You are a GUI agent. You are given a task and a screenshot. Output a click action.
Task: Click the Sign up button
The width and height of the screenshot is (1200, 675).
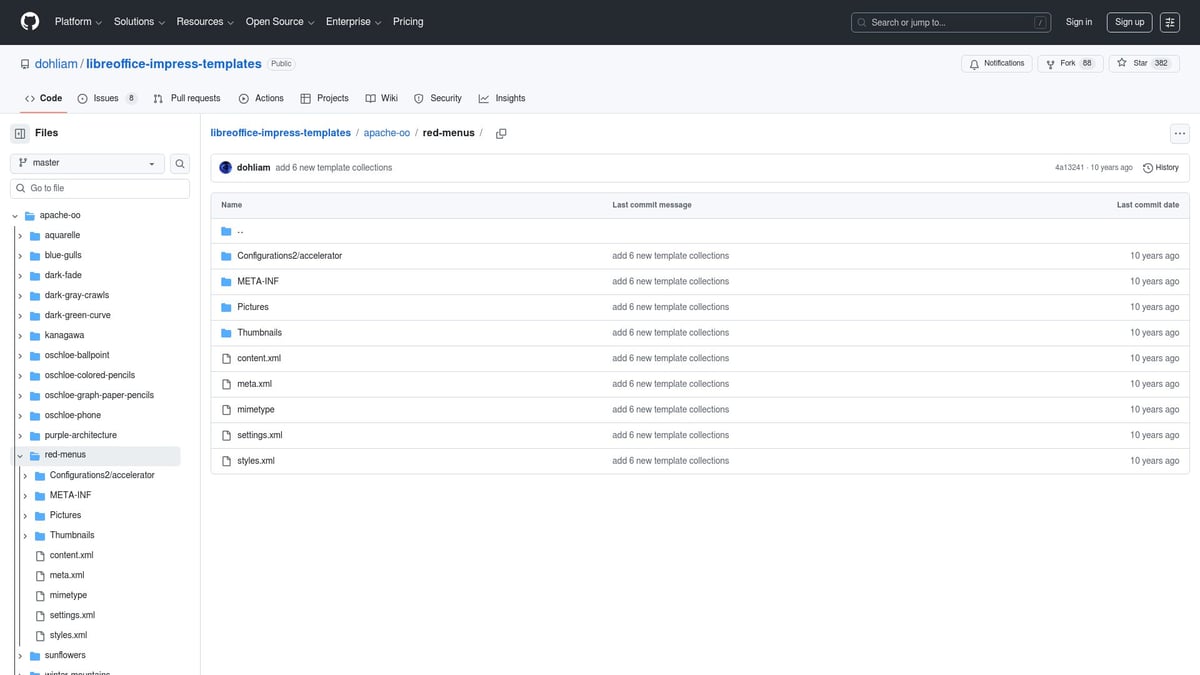(x=1130, y=22)
